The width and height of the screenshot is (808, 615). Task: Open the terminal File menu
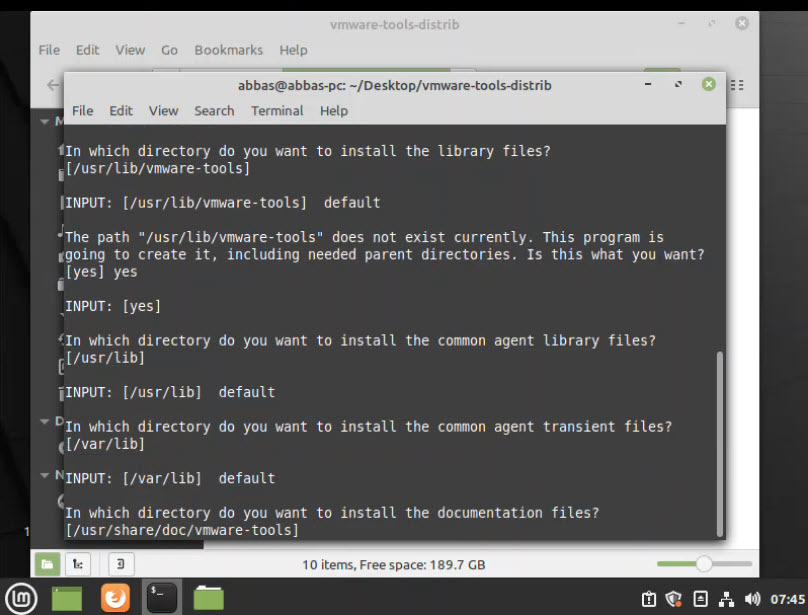click(x=82, y=111)
